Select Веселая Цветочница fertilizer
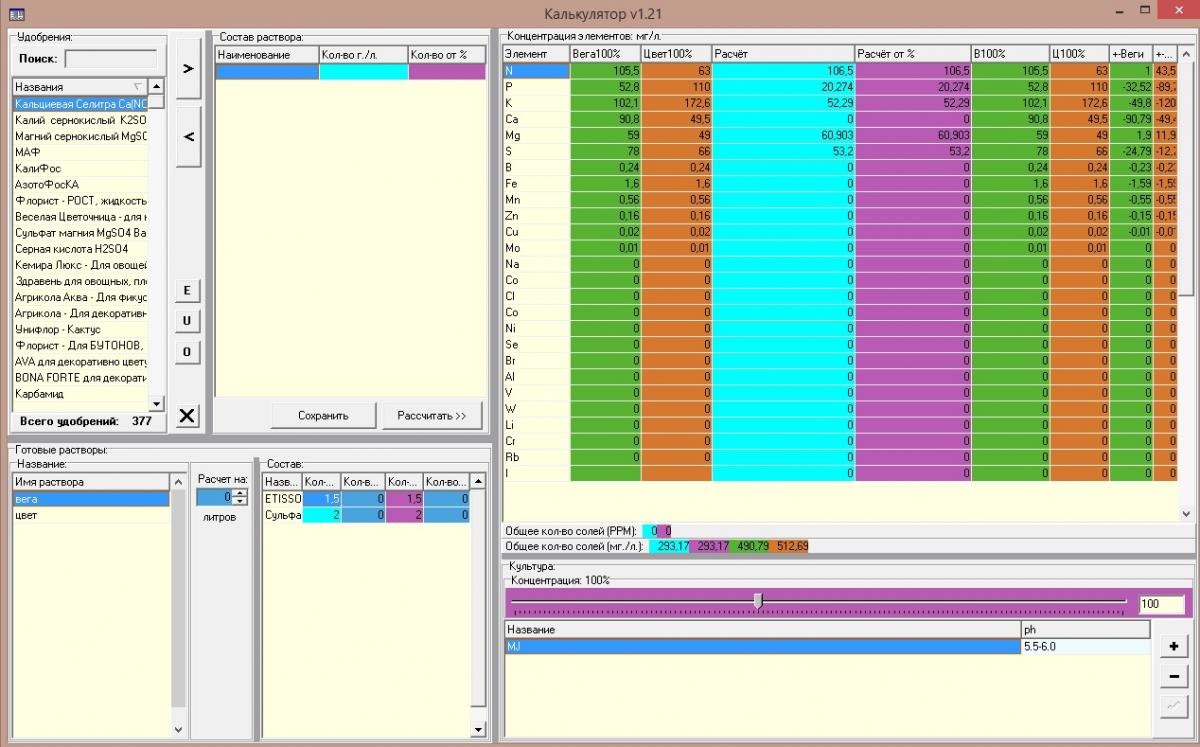 tap(80, 217)
